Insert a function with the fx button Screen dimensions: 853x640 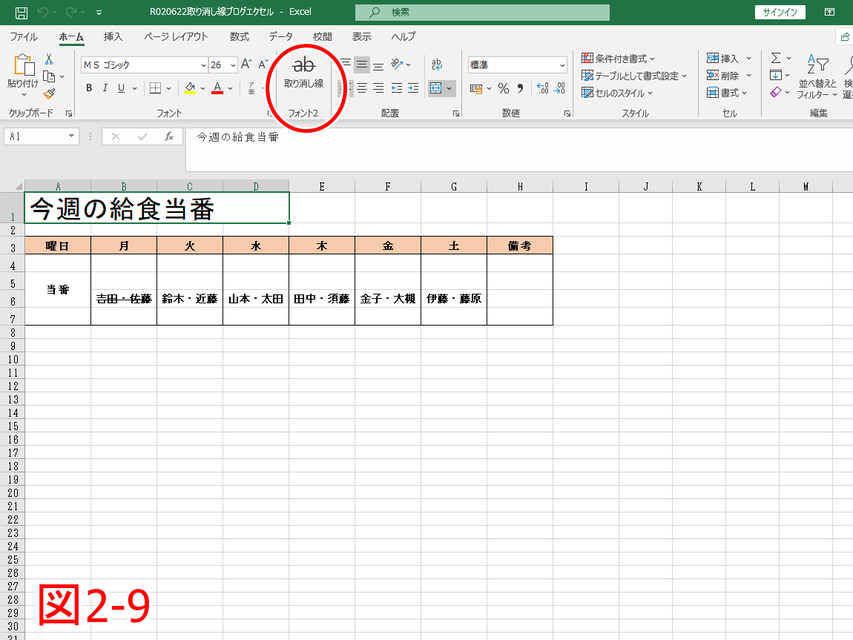[x=169, y=137]
